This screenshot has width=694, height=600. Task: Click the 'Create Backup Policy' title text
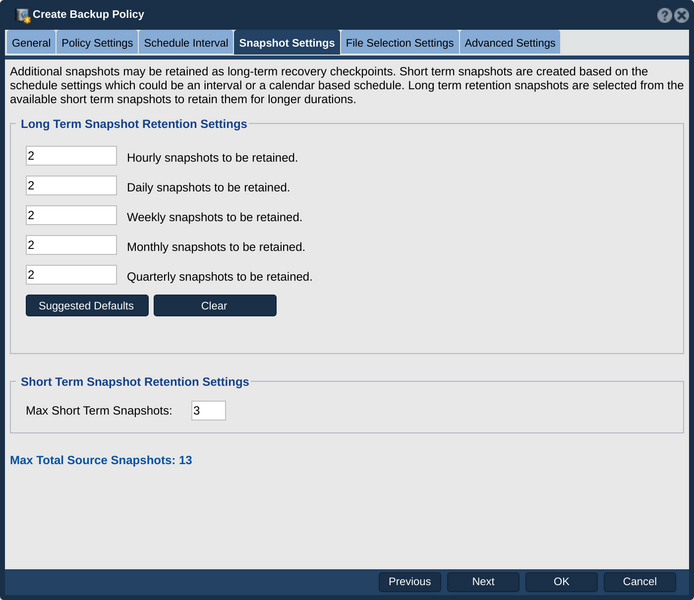89,15
